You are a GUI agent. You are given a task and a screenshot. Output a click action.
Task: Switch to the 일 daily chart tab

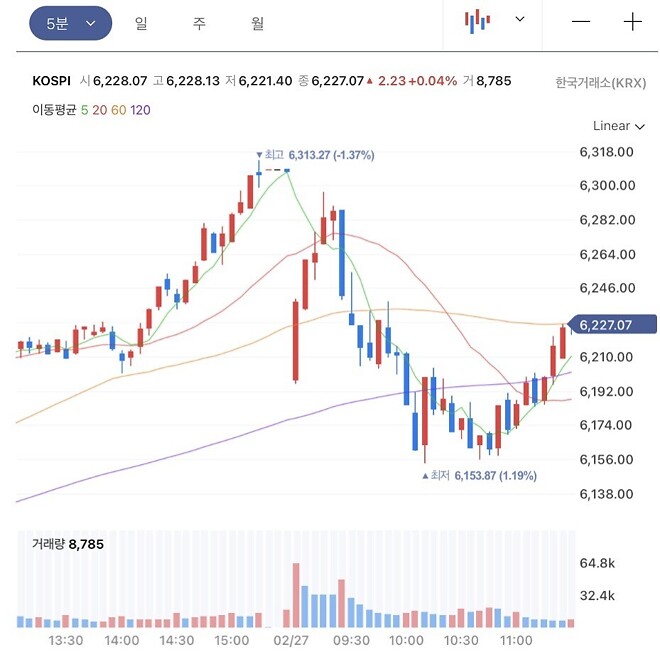click(x=141, y=23)
